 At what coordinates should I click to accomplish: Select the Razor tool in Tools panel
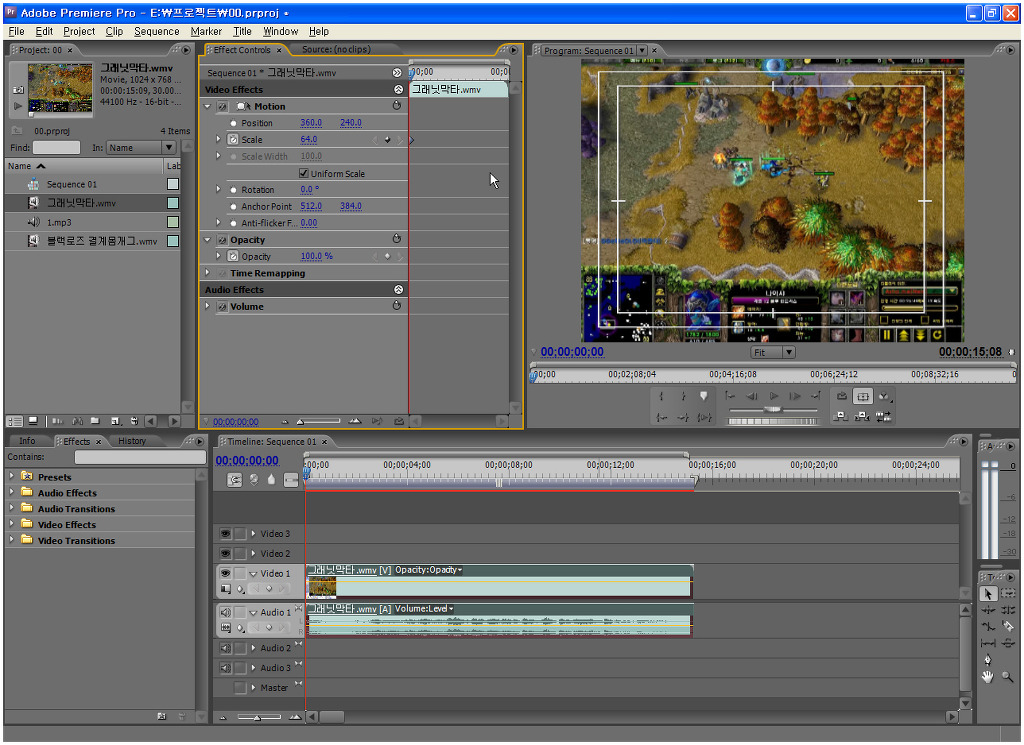click(x=1007, y=625)
